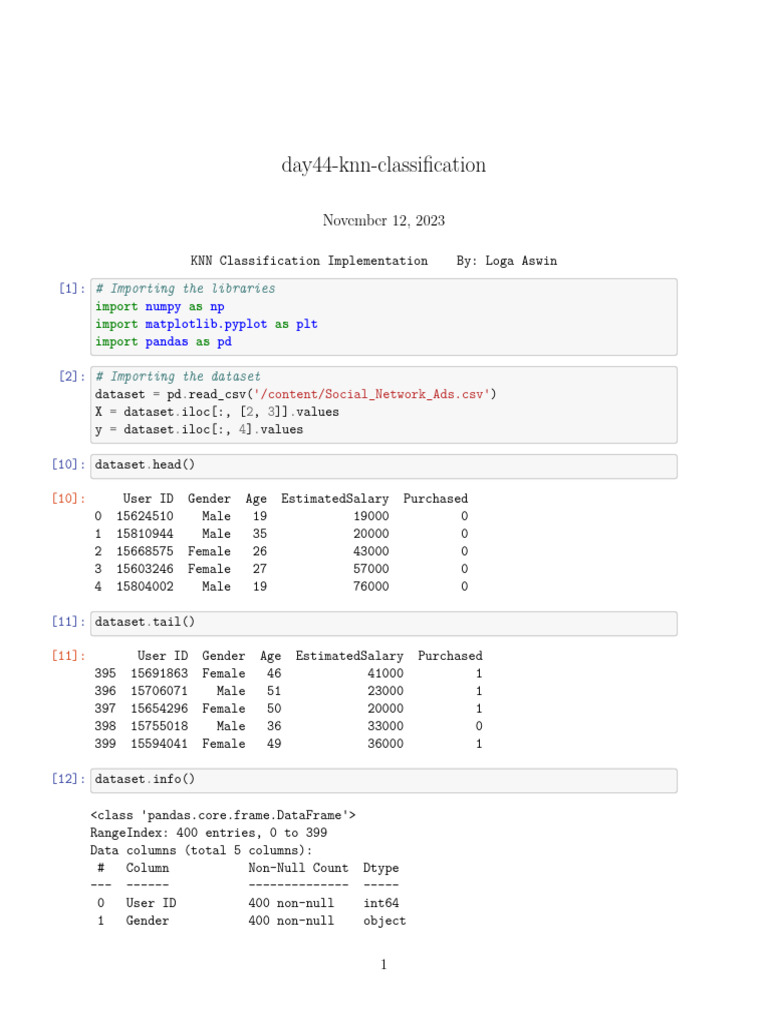Click the import pandas as pd line
The image size is (768, 1024).
(x=163, y=342)
